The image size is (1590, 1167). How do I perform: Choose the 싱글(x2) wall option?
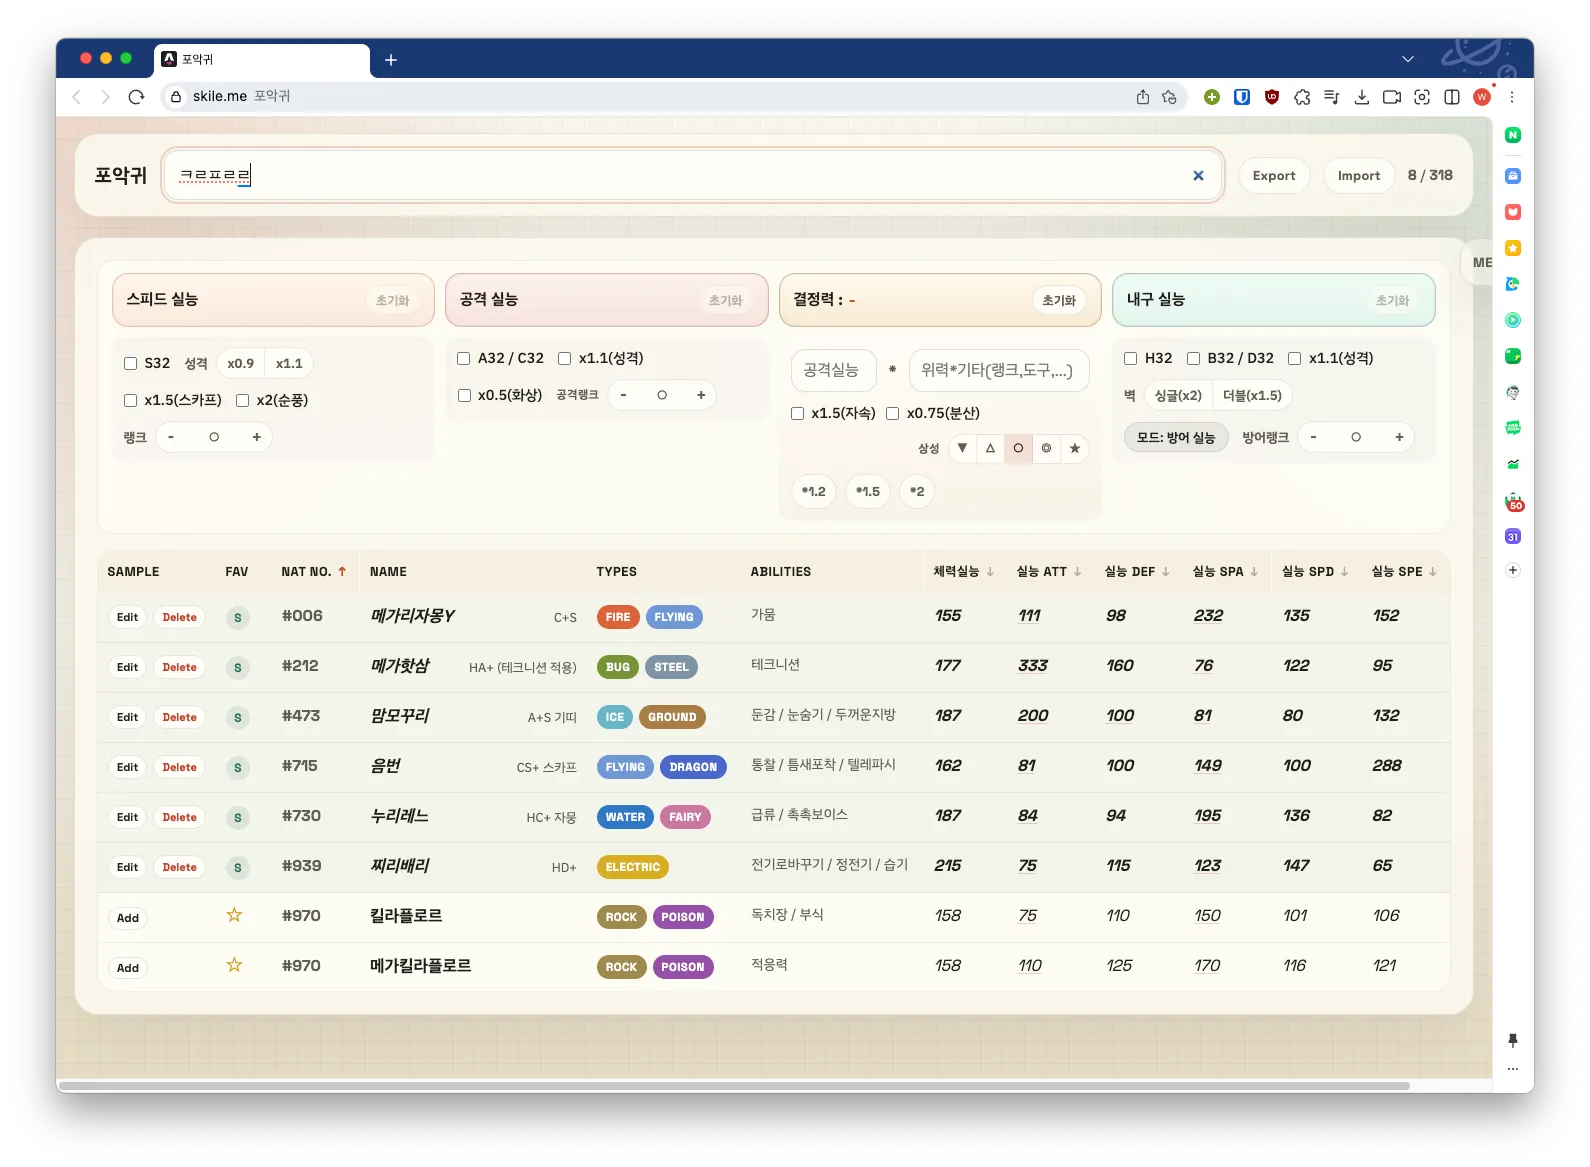point(1178,396)
